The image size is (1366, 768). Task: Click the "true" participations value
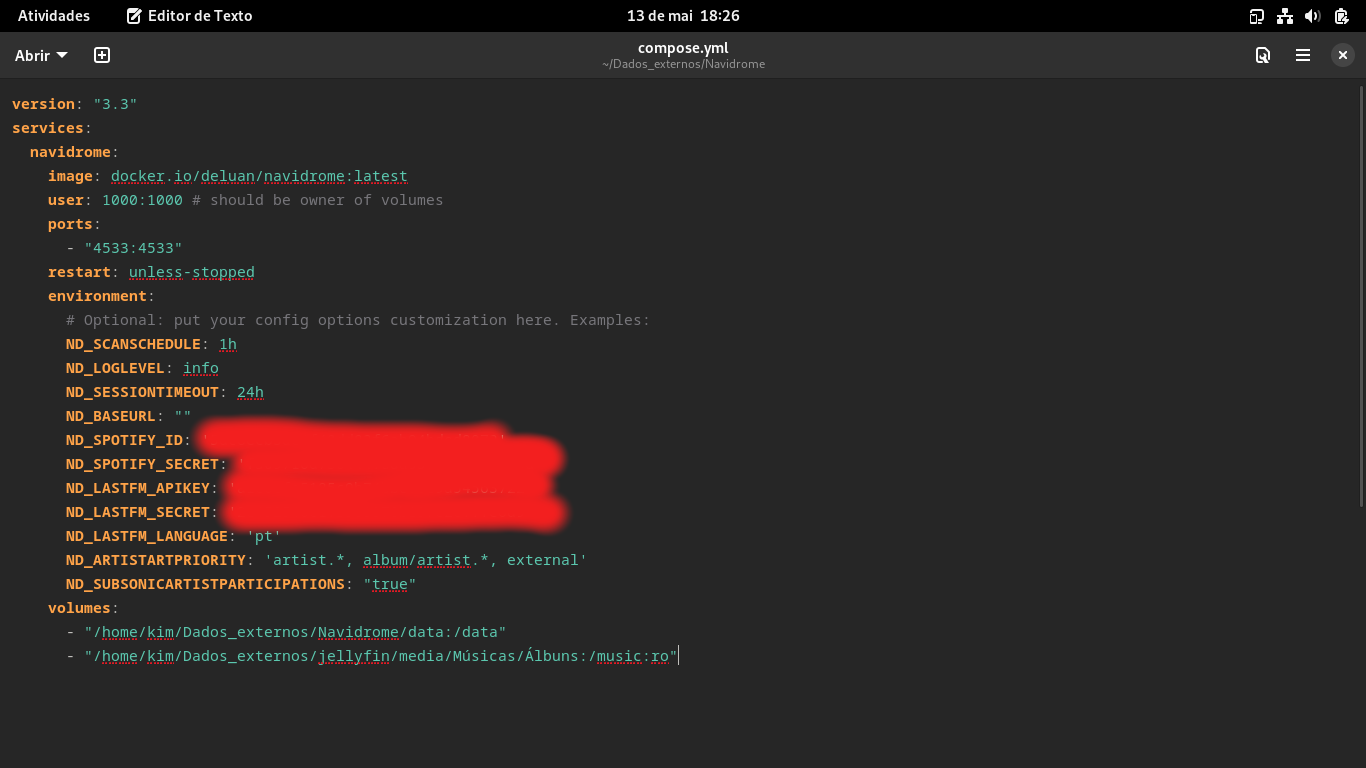390,584
